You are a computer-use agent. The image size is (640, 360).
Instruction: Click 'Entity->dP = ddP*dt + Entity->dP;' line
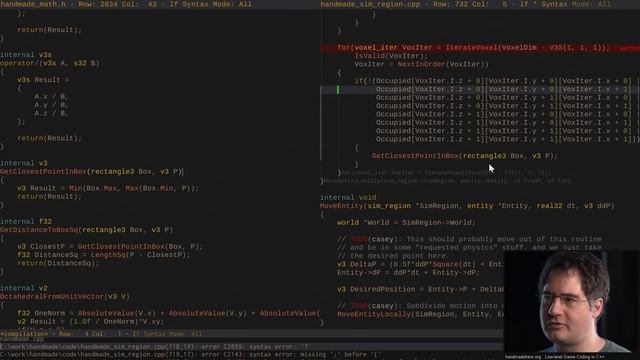coord(408,273)
